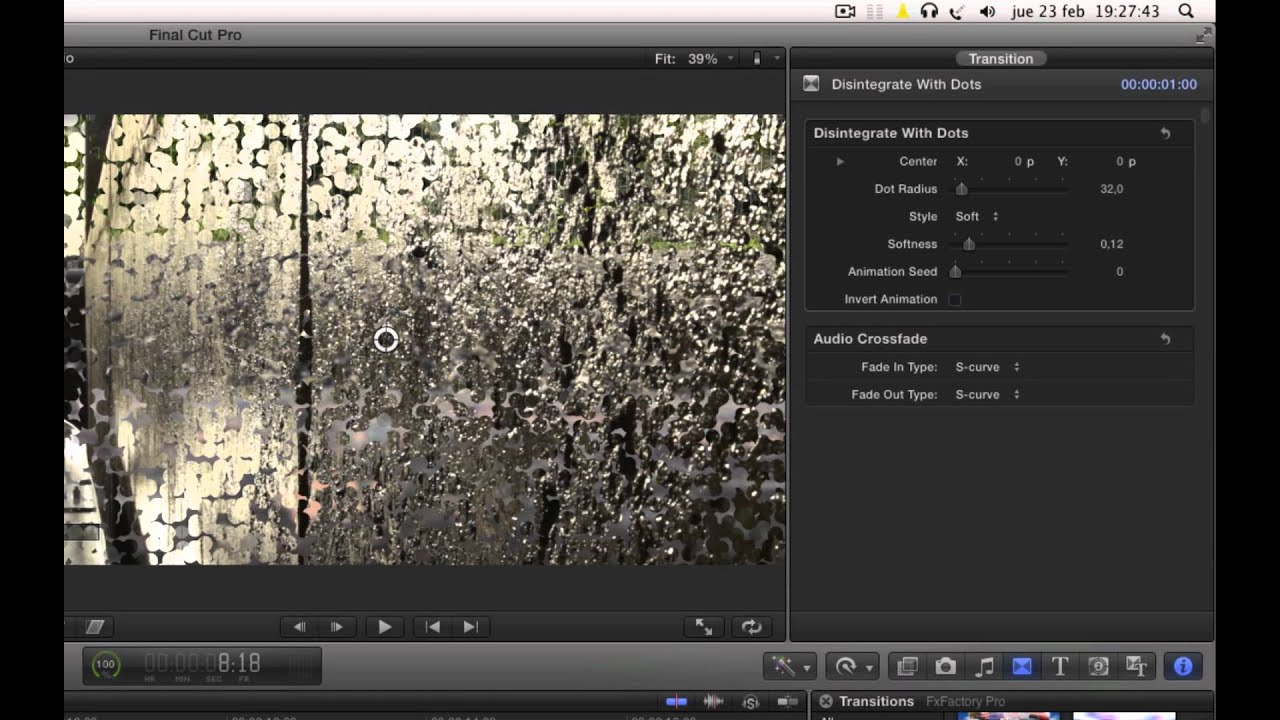Open the Fit 39% zoom dropdown

(695, 59)
